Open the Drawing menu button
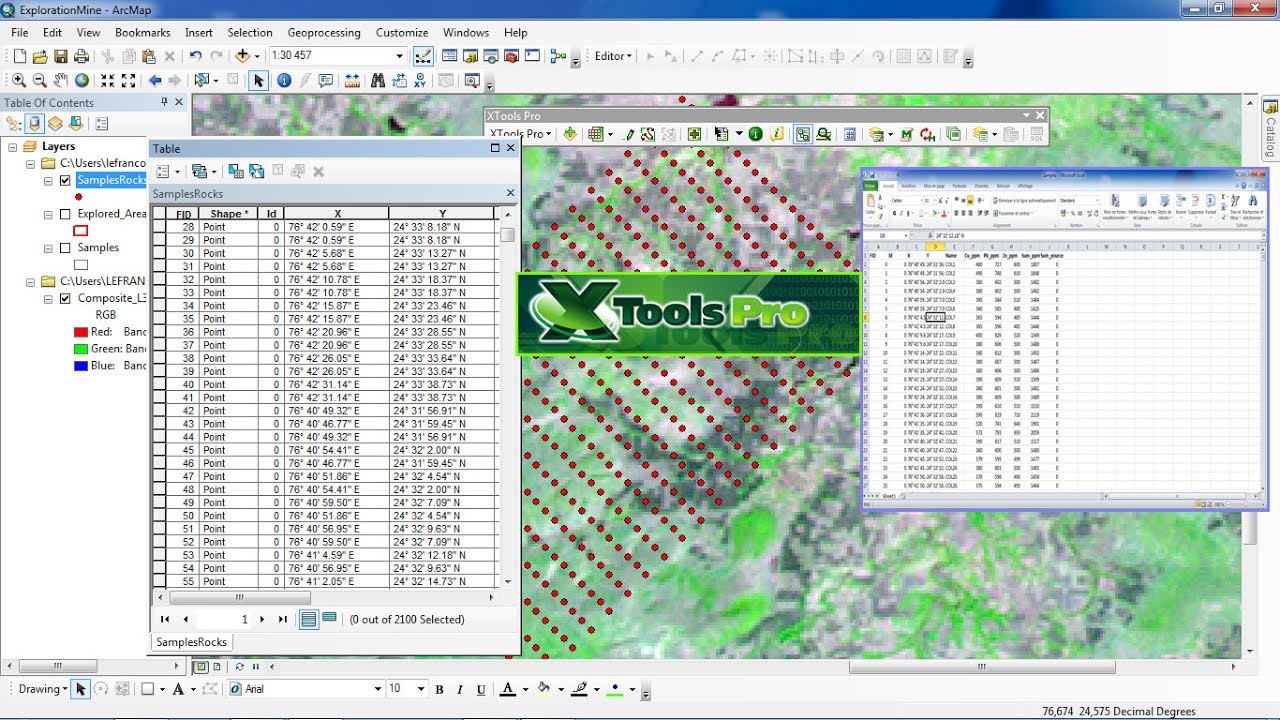 (43, 689)
